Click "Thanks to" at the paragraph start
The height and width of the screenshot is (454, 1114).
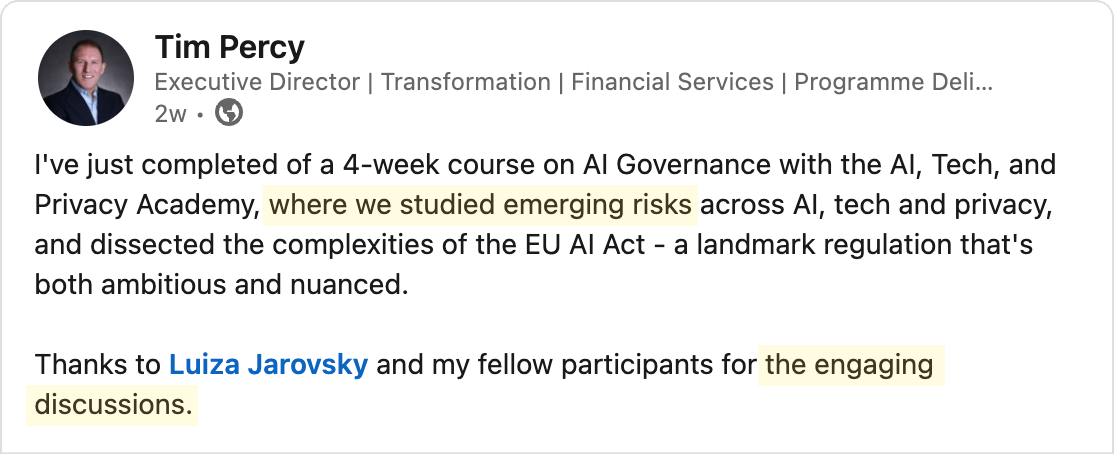click(x=97, y=365)
